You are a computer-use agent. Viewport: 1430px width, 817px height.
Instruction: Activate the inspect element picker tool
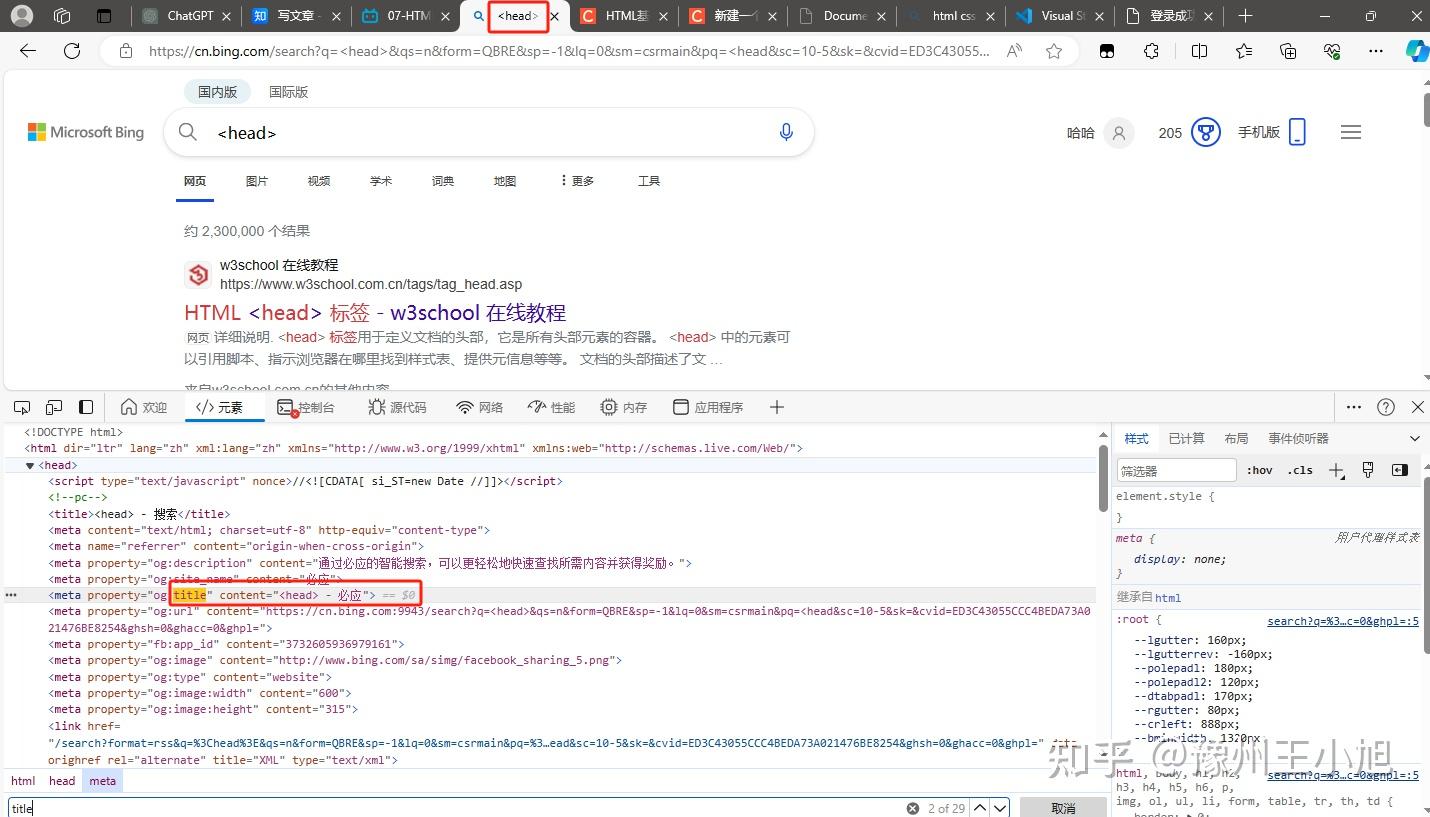tap(21, 407)
